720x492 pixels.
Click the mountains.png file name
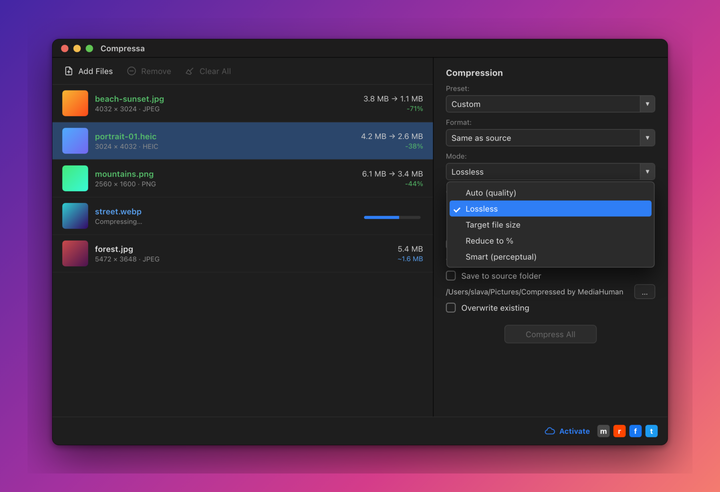coord(124,174)
